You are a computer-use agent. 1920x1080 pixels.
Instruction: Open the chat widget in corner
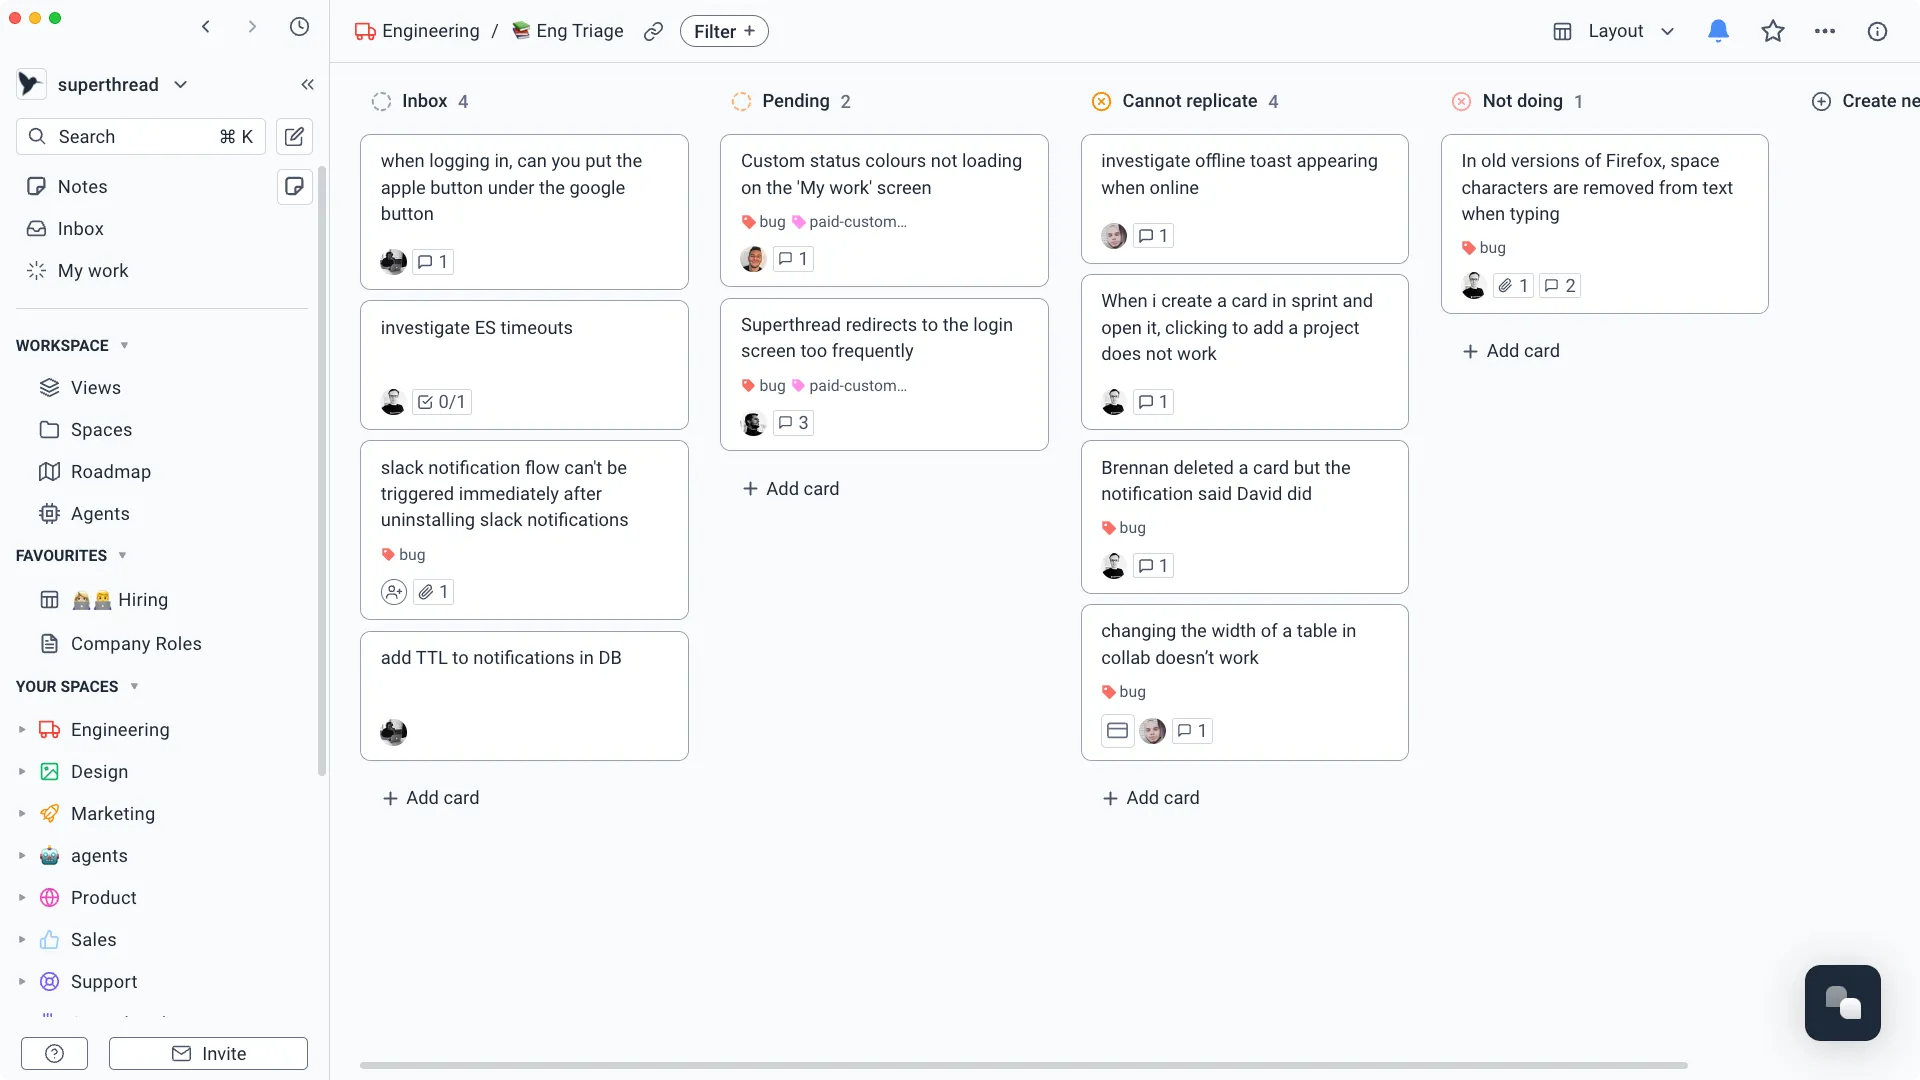(1842, 1003)
